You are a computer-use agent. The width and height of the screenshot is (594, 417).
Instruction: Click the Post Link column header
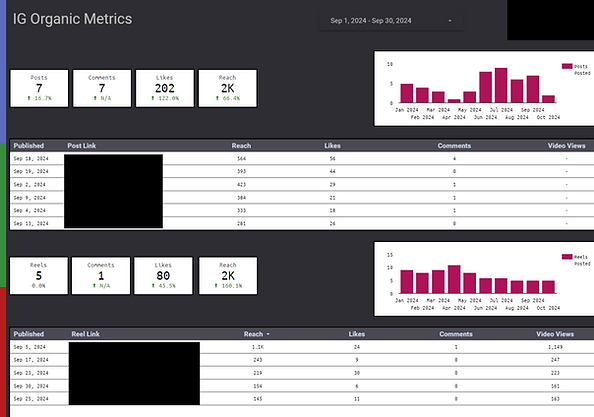coord(81,146)
